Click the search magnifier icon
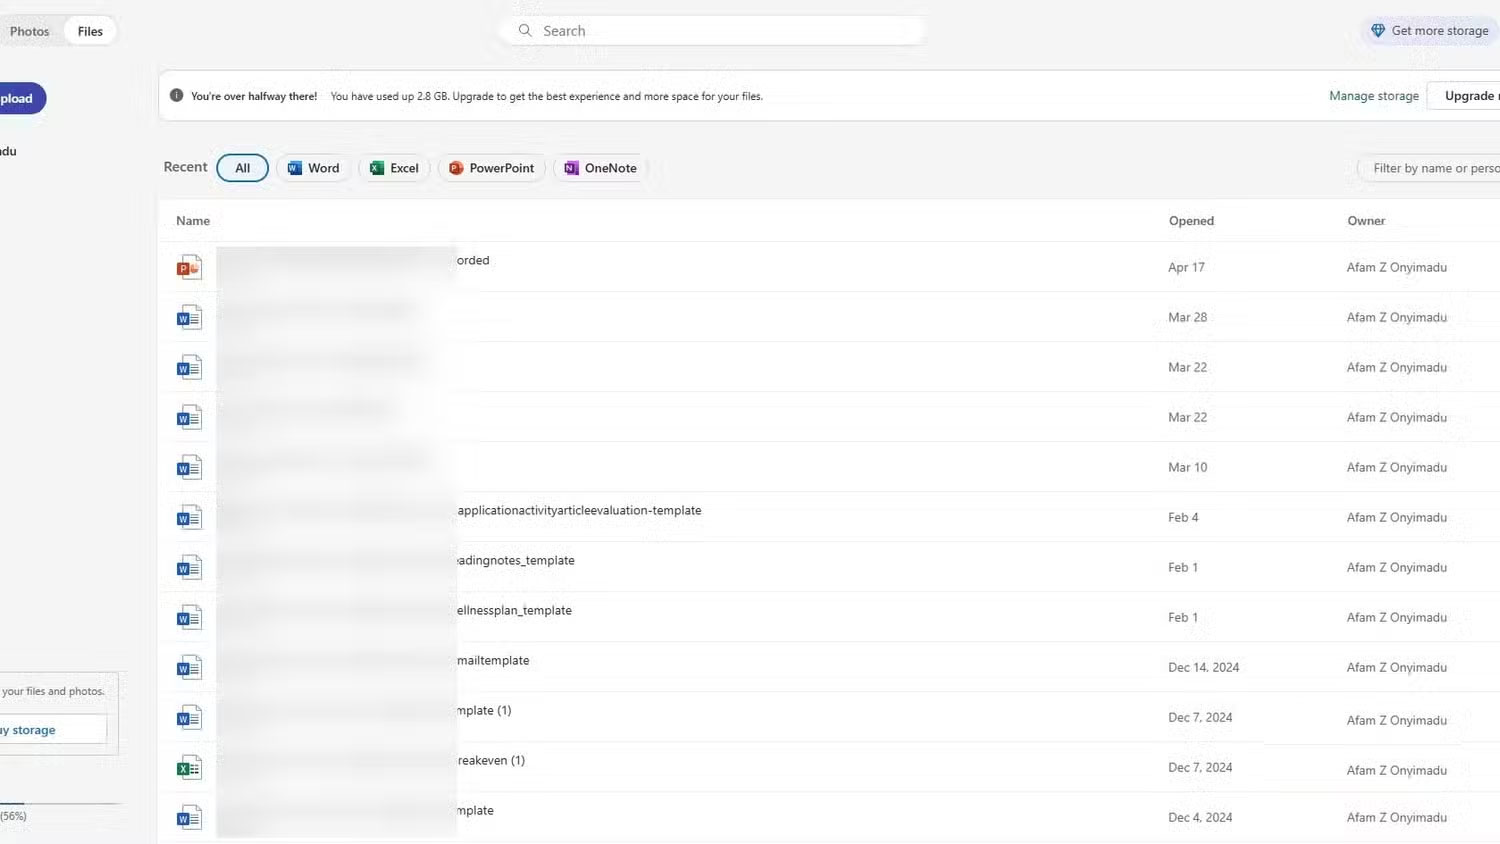1500x844 pixels. [x=524, y=31]
